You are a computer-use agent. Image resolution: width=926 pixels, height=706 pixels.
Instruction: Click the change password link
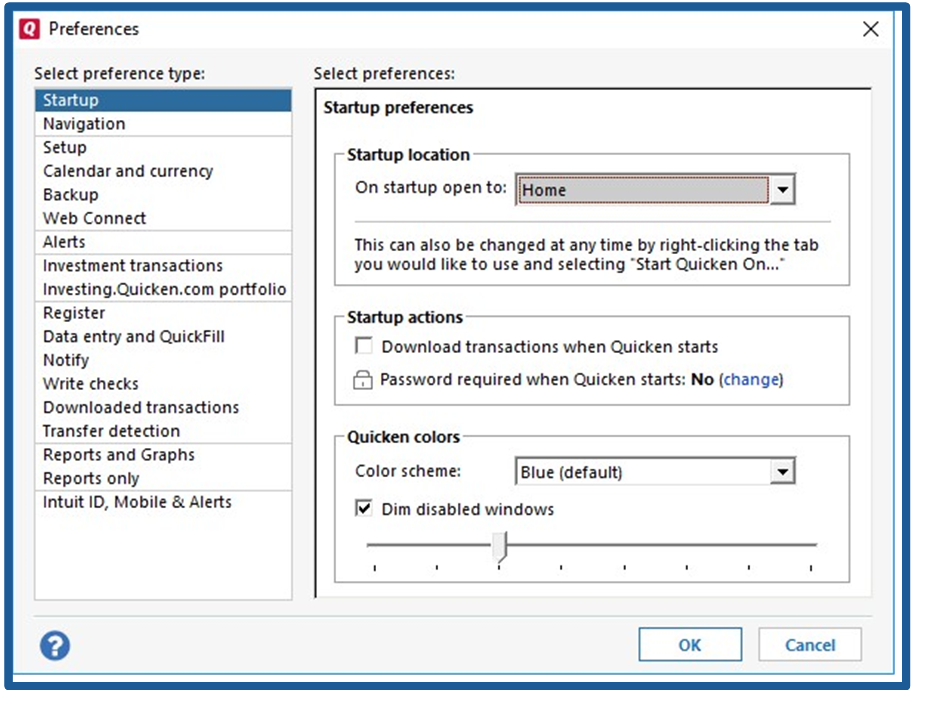pos(752,380)
